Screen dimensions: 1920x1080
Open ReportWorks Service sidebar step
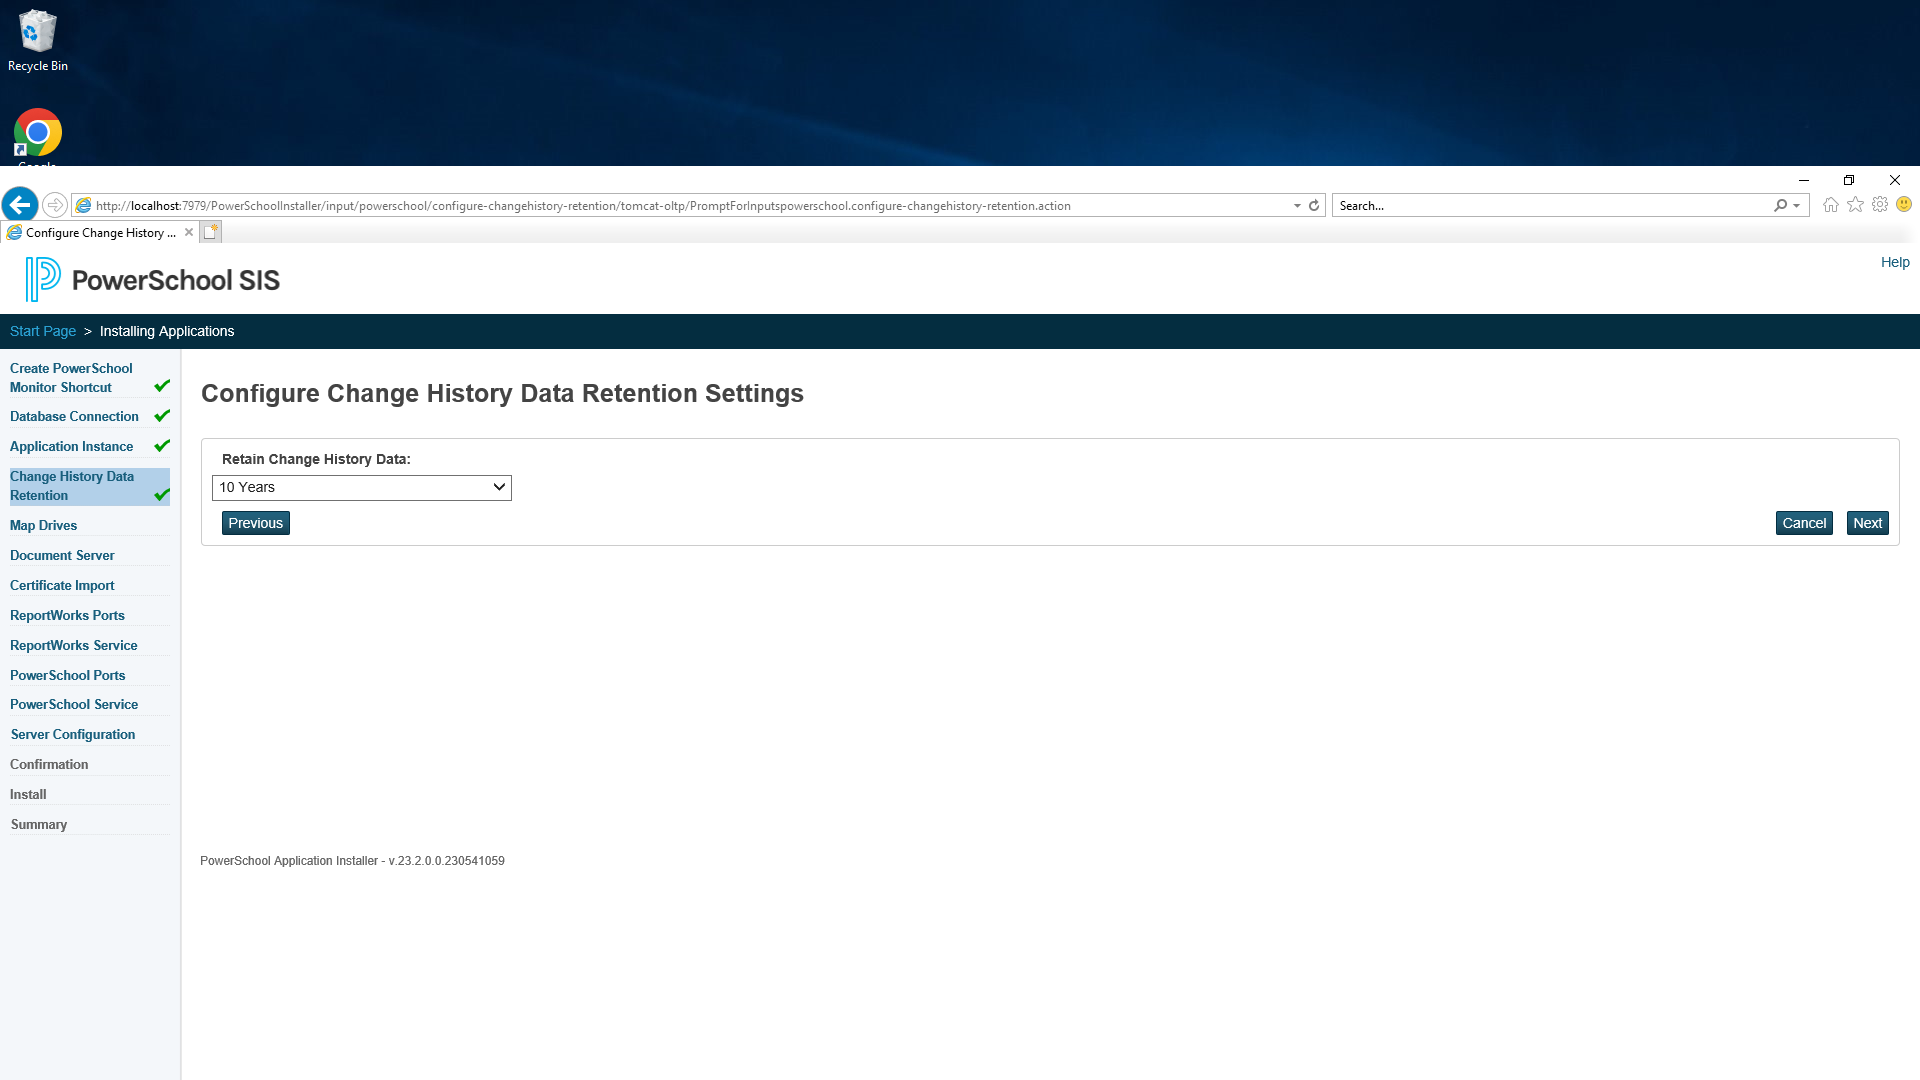(73, 645)
